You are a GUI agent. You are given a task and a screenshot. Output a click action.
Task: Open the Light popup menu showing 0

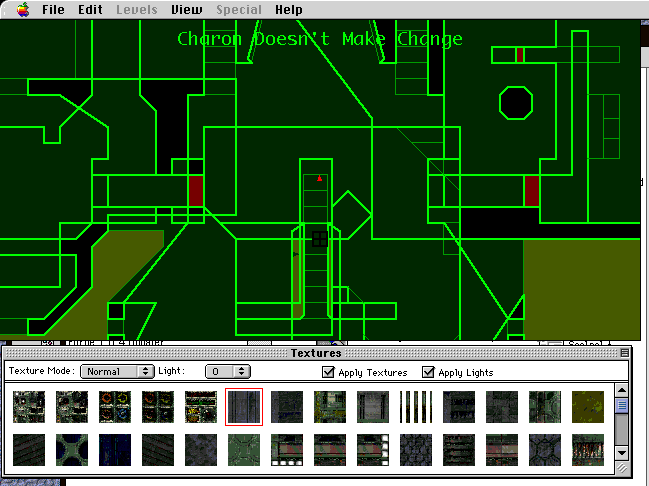click(227, 371)
